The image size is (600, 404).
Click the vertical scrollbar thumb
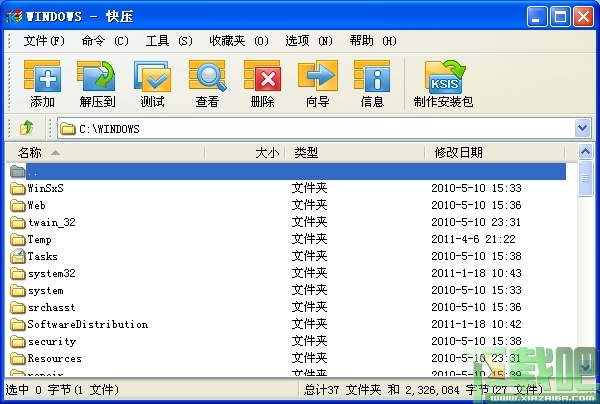pyautogui.click(x=585, y=178)
